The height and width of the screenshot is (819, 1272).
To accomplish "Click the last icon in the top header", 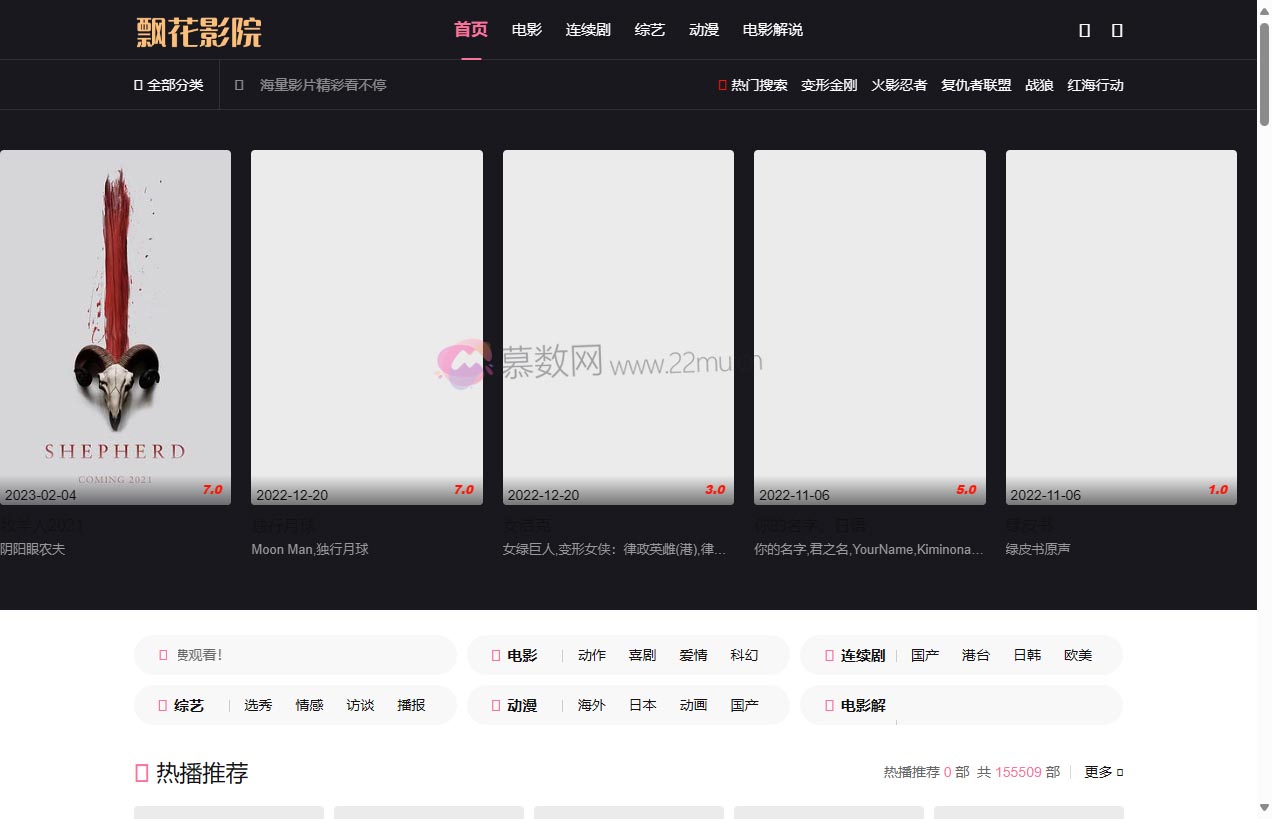I will pos(1117,30).
